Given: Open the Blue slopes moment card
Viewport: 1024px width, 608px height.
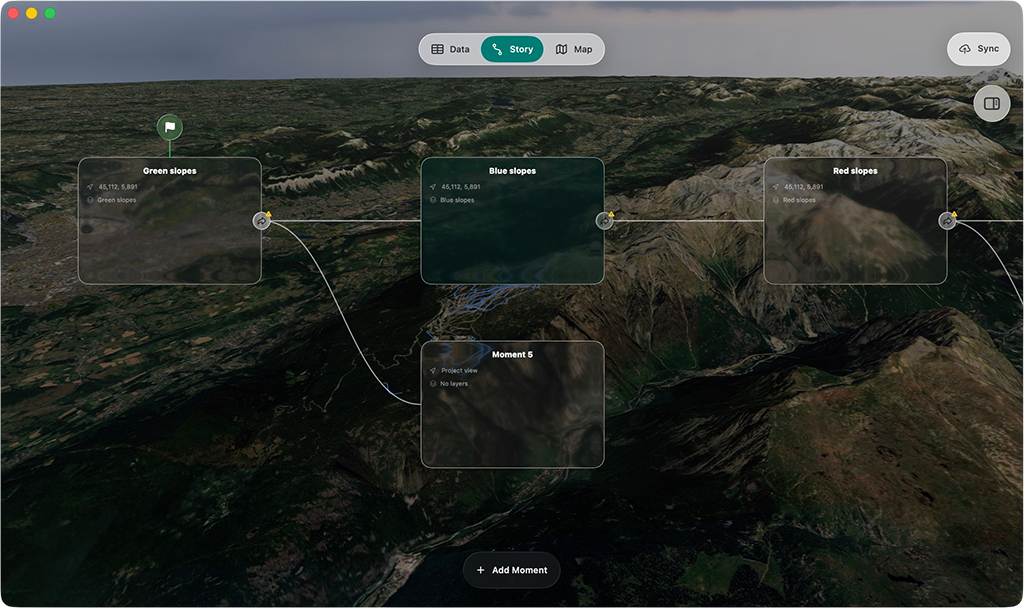Looking at the screenshot, I should click(x=513, y=221).
